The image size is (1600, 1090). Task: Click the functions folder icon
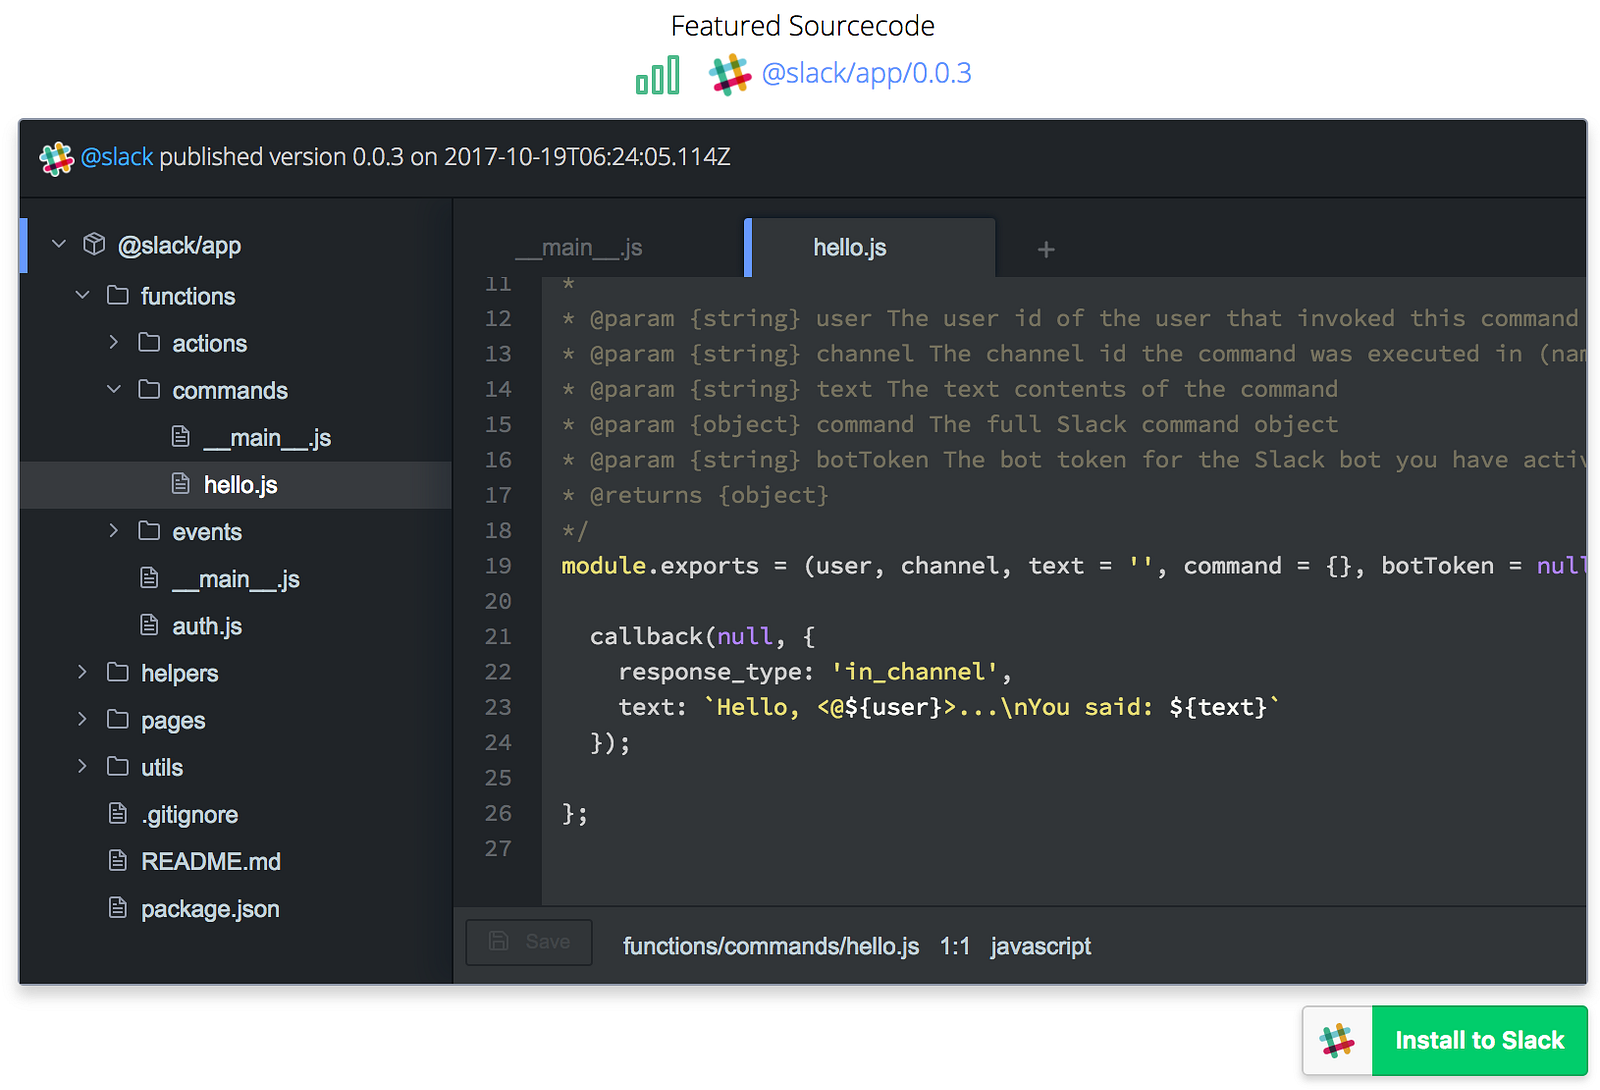click(118, 295)
